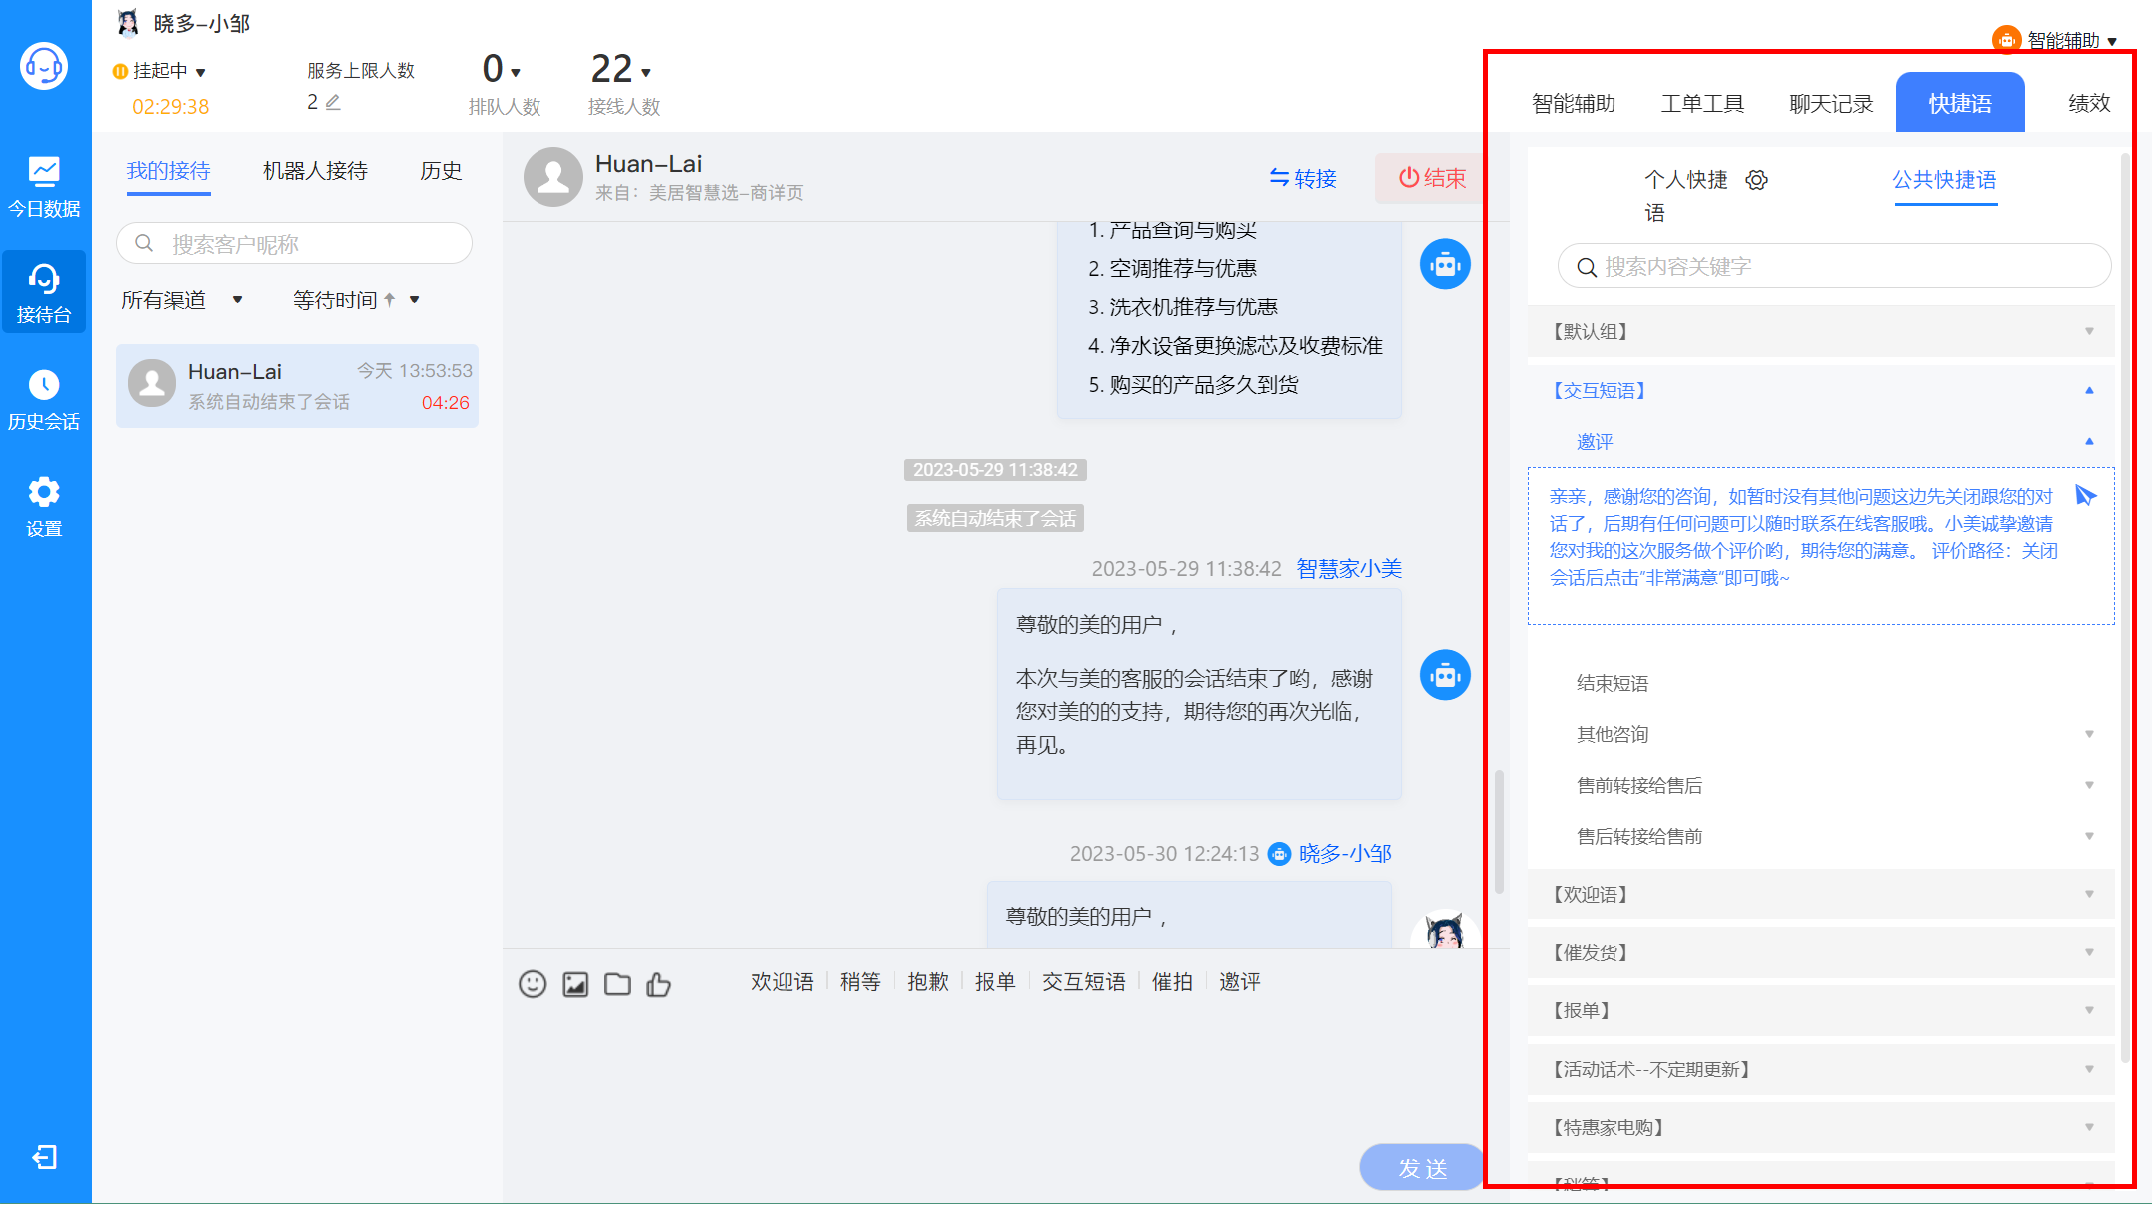Click the folder file icon in chat toolbar
This screenshot has height=1212, width=2152.
point(617,984)
